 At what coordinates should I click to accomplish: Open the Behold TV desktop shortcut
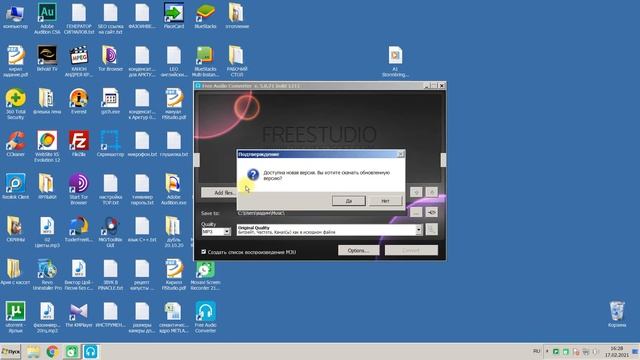47,58
